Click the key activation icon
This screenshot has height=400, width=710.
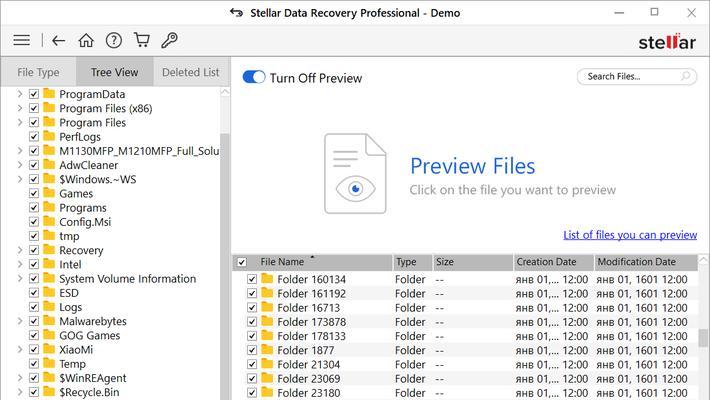coord(169,40)
